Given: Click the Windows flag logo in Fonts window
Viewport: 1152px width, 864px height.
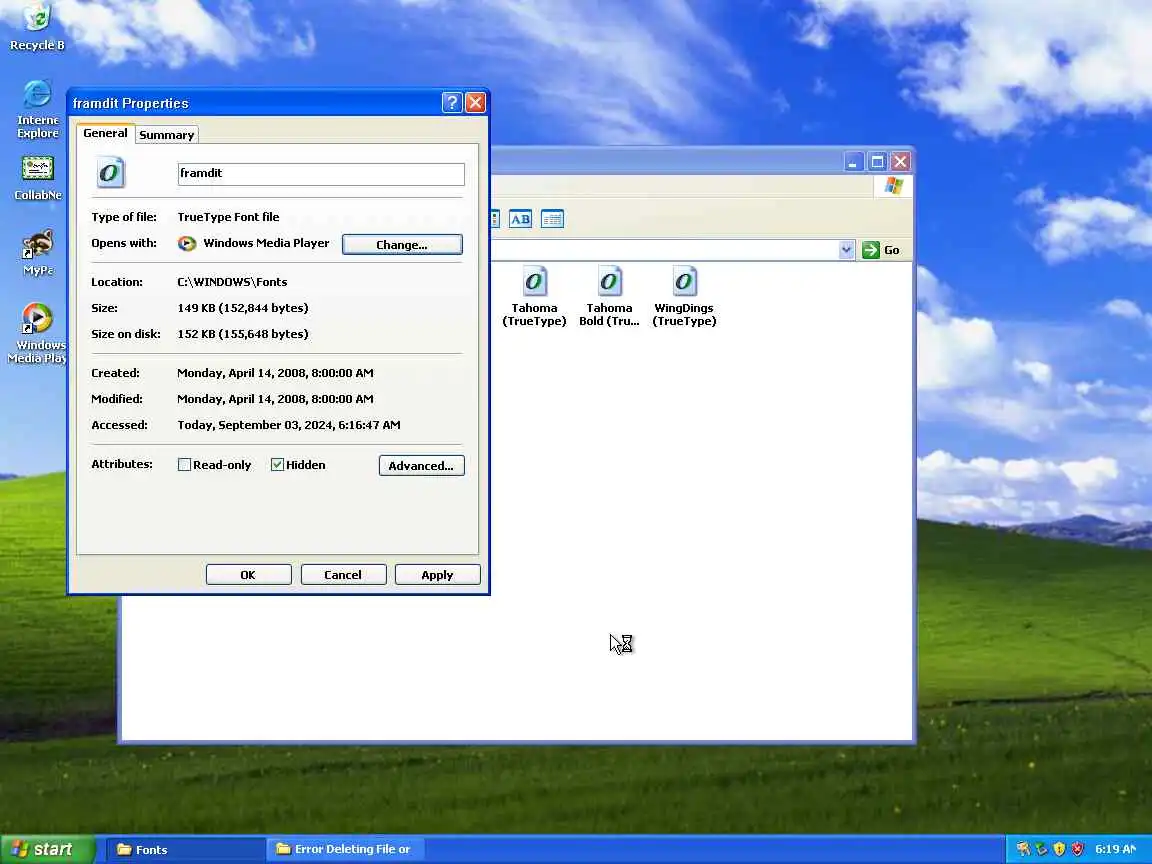Looking at the screenshot, I should pyautogui.click(x=893, y=186).
